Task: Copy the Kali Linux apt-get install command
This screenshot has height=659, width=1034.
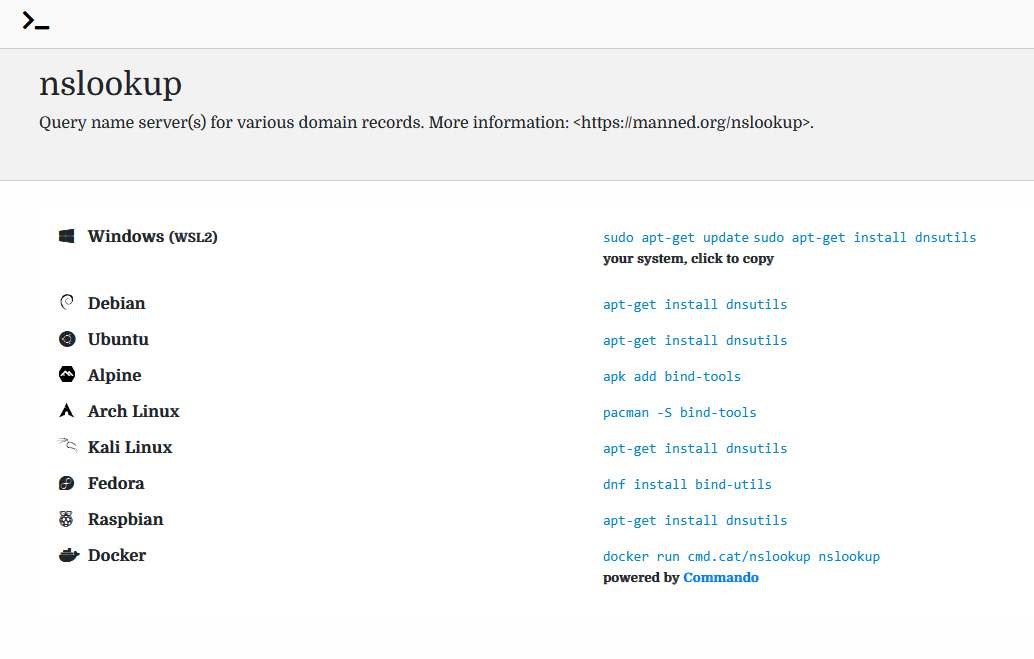Action: pos(695,449)
